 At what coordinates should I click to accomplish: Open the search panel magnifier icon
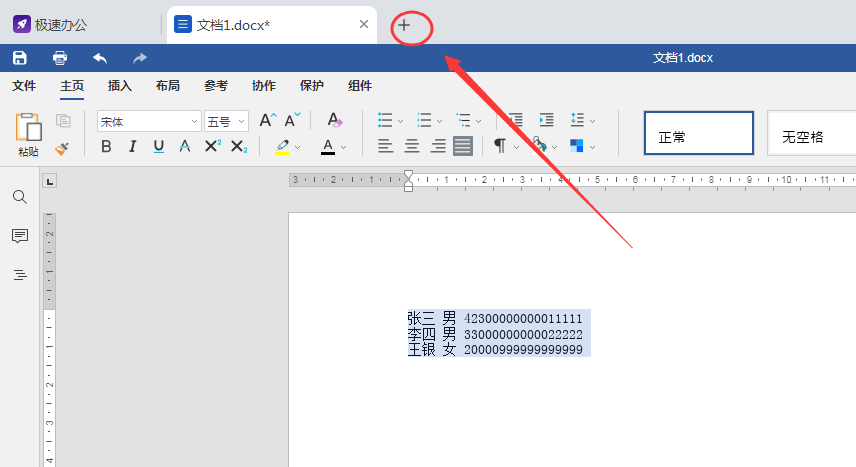tap(20, 197)
